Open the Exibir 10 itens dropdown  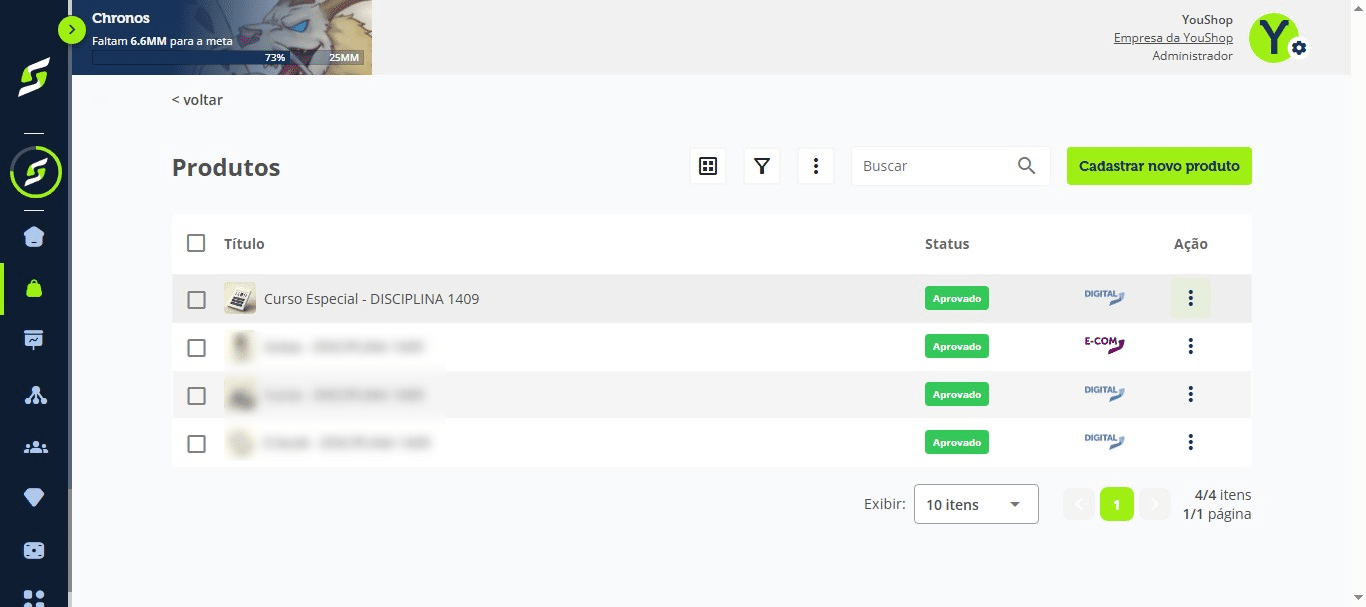coord(976,504)
